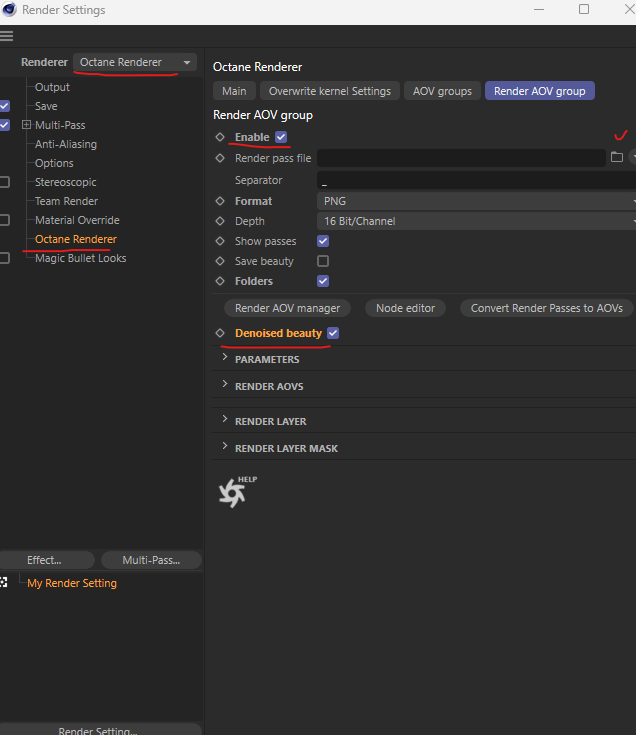Open the Node editor button

click(405, 308)
